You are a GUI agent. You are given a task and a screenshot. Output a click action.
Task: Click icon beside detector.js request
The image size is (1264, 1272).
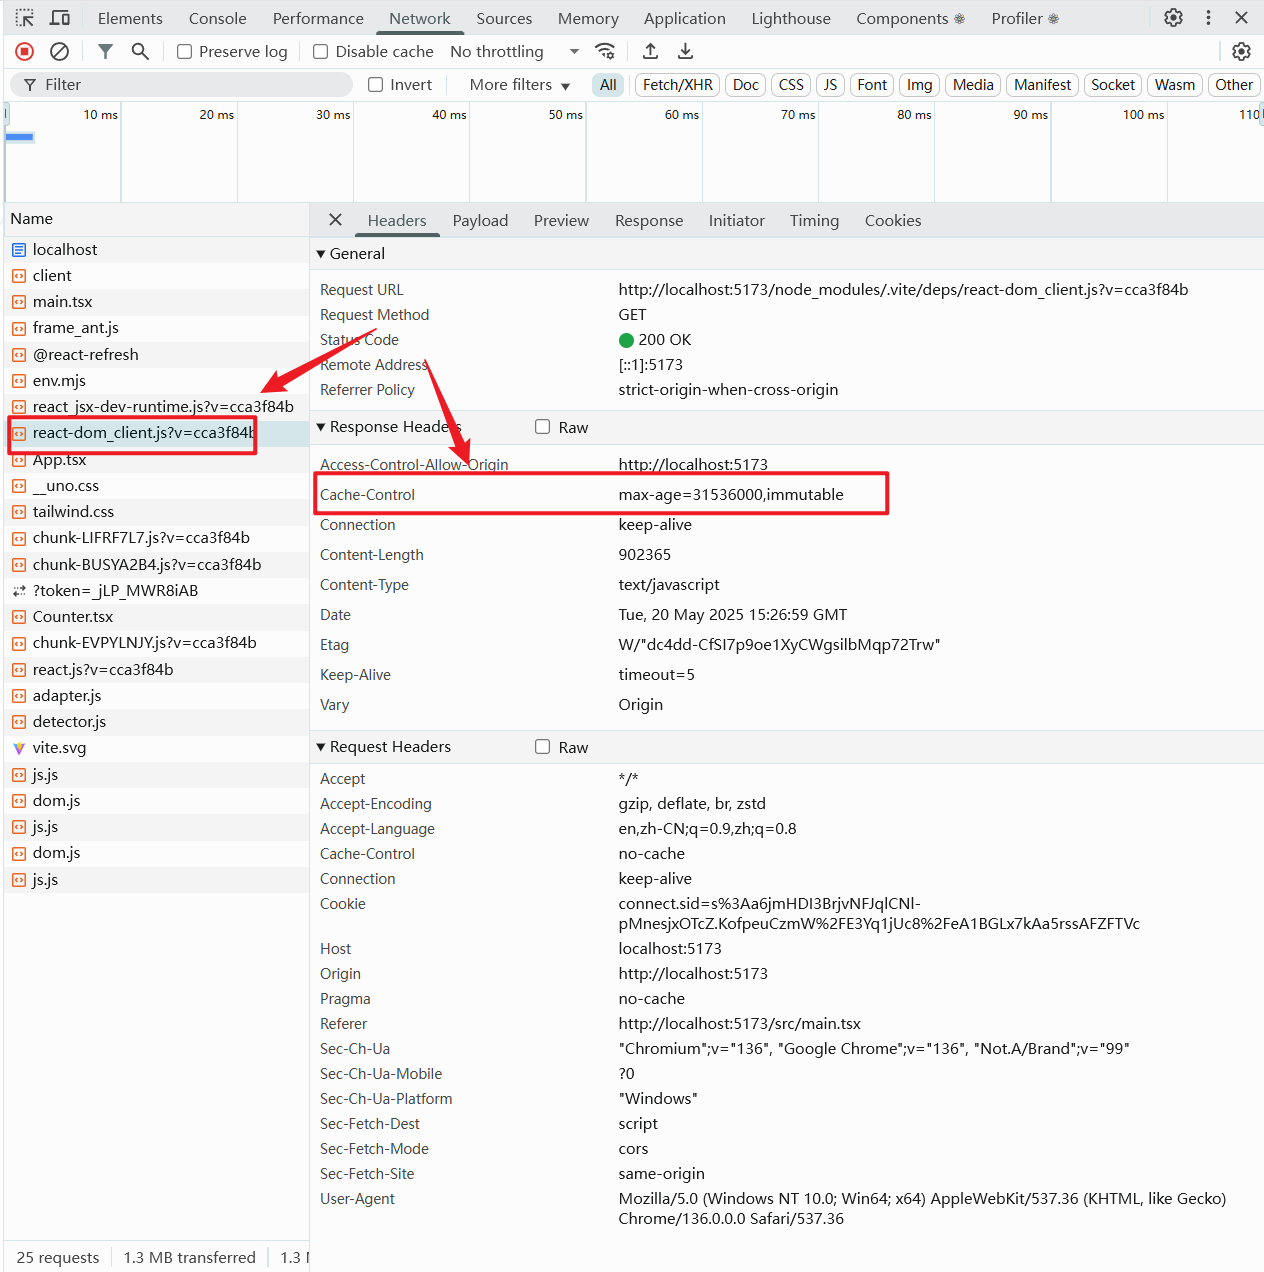point(19,722)
